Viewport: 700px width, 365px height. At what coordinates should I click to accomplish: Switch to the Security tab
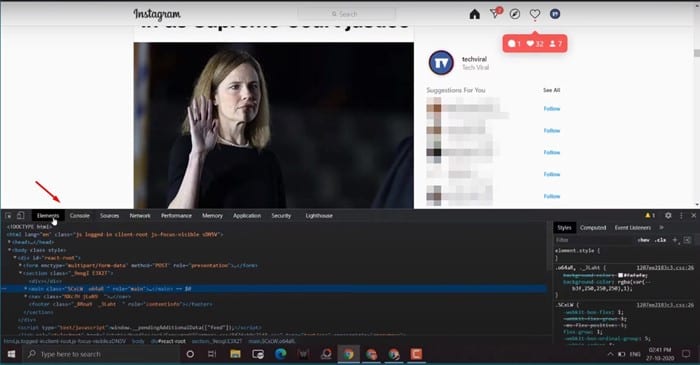[281, 216]
